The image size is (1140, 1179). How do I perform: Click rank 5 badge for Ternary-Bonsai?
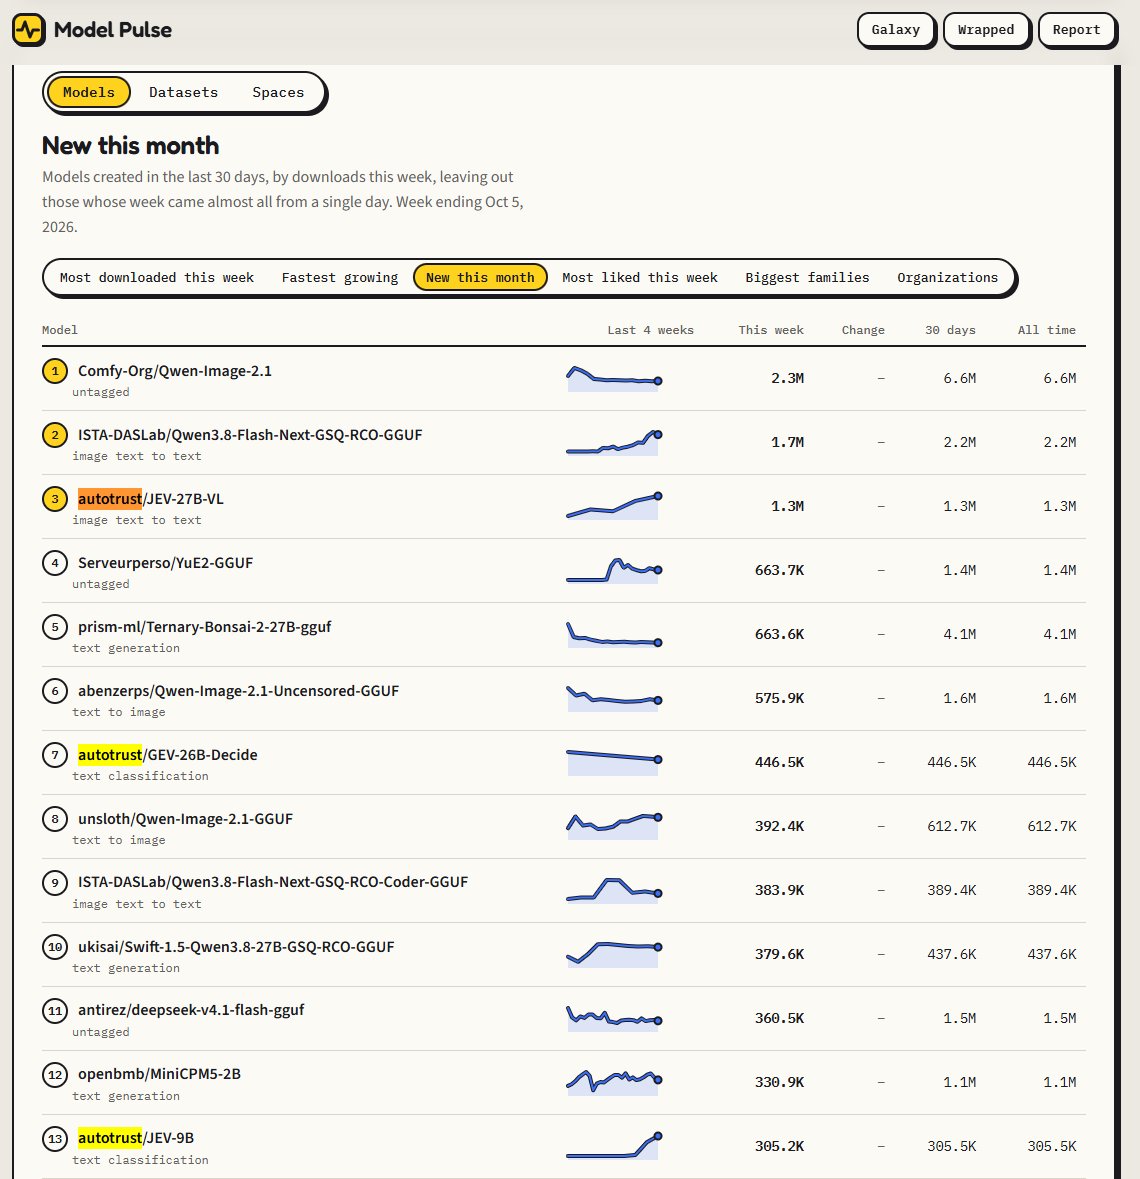click(x=55, y=626)
